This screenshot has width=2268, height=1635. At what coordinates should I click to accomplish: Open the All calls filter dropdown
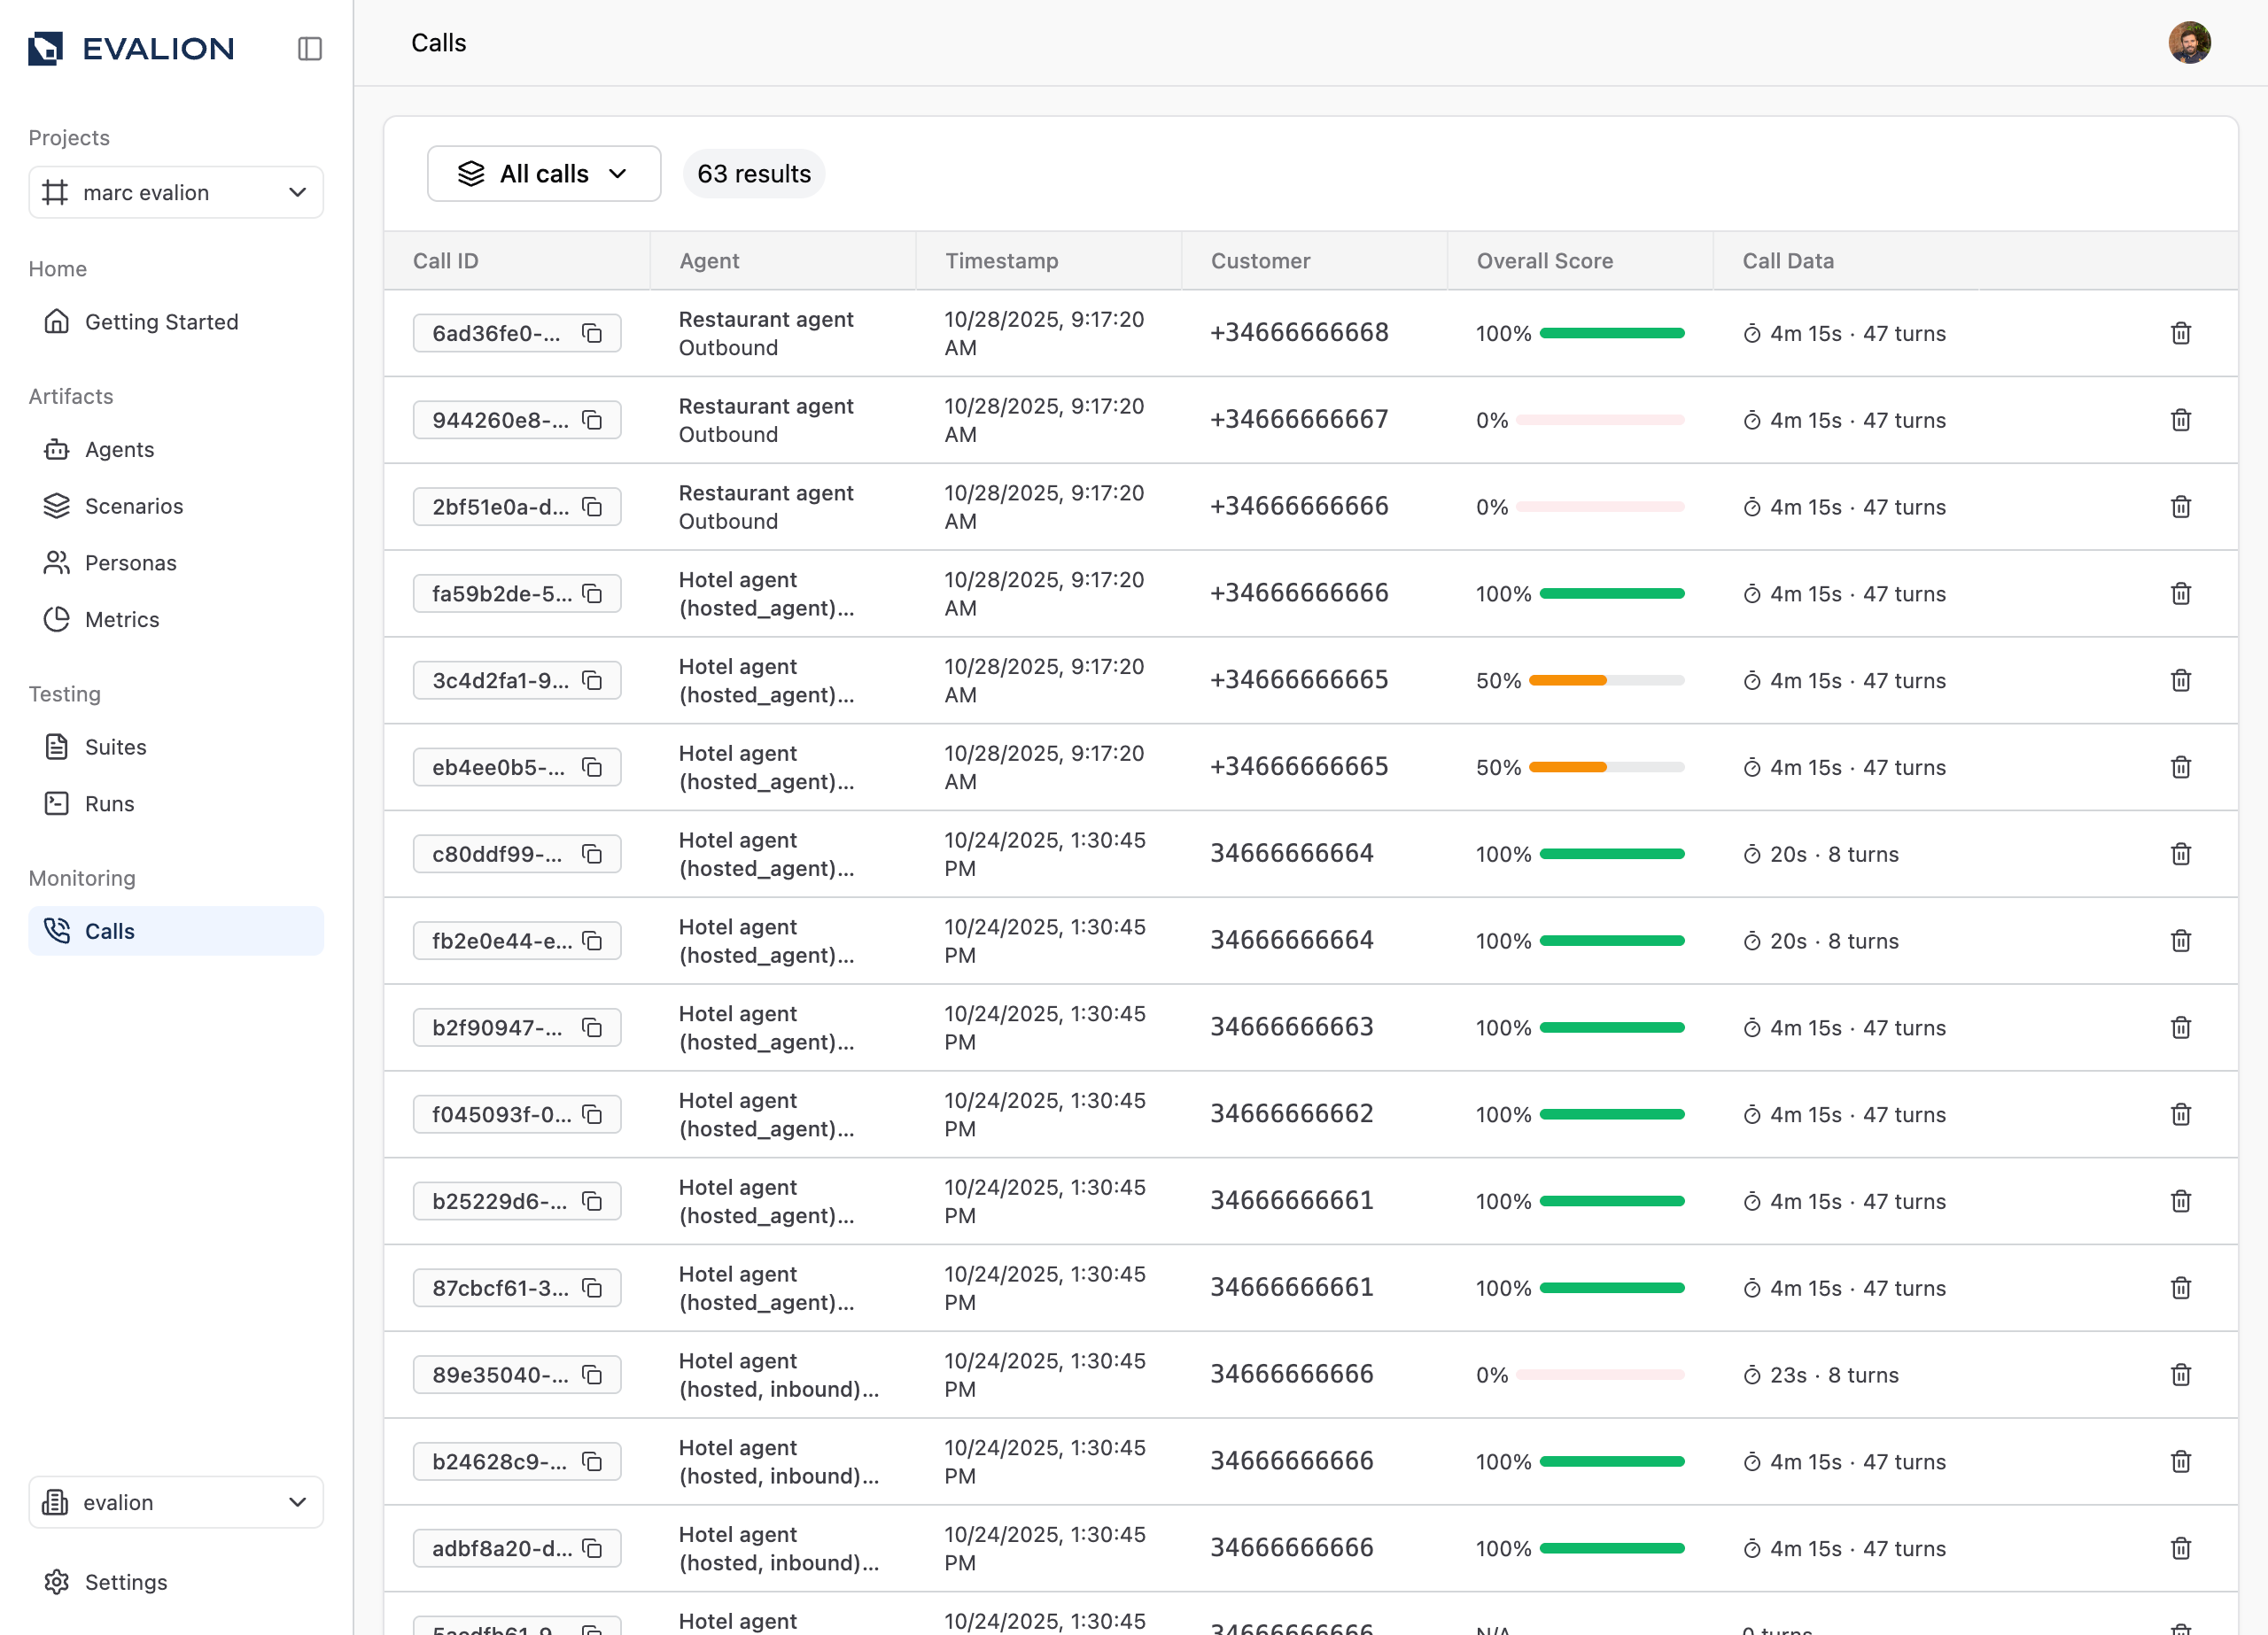pos(543,174)
